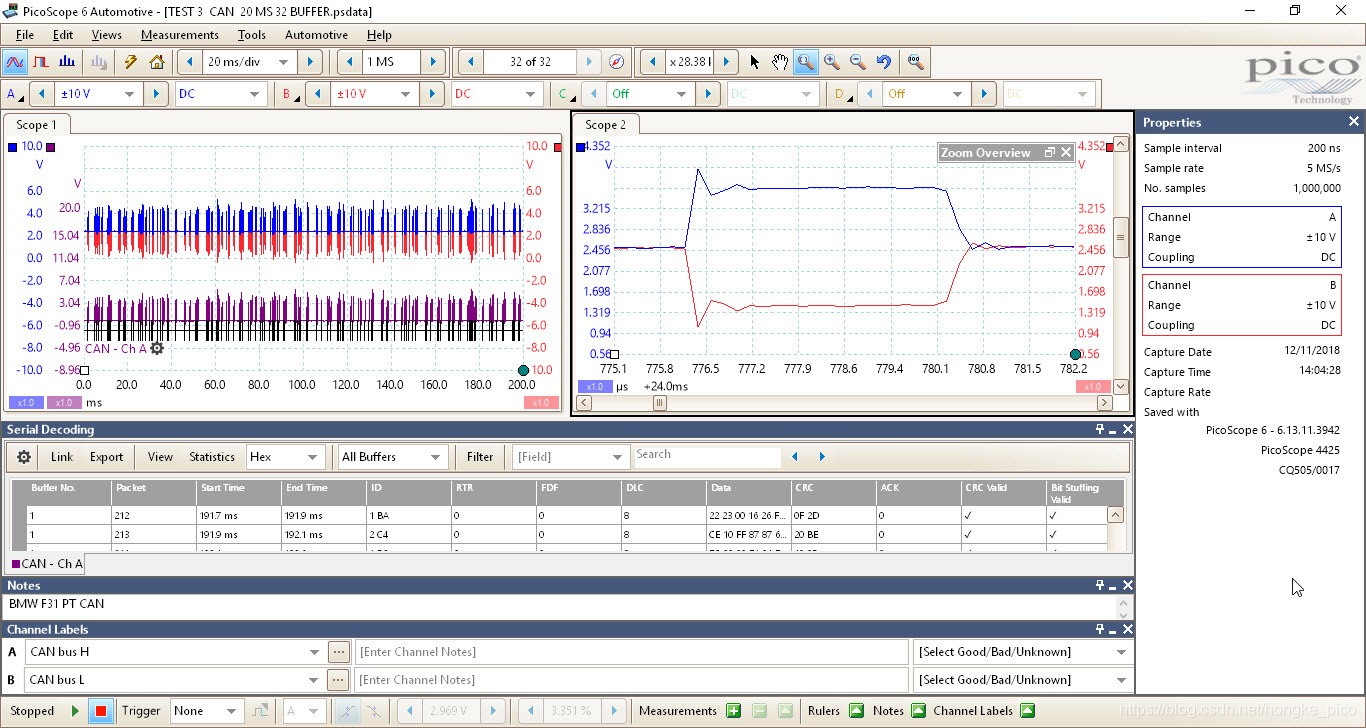Click the auto setup lightning icon
The width and height of the screenshot is (1366, 728).
click(131, 62)
